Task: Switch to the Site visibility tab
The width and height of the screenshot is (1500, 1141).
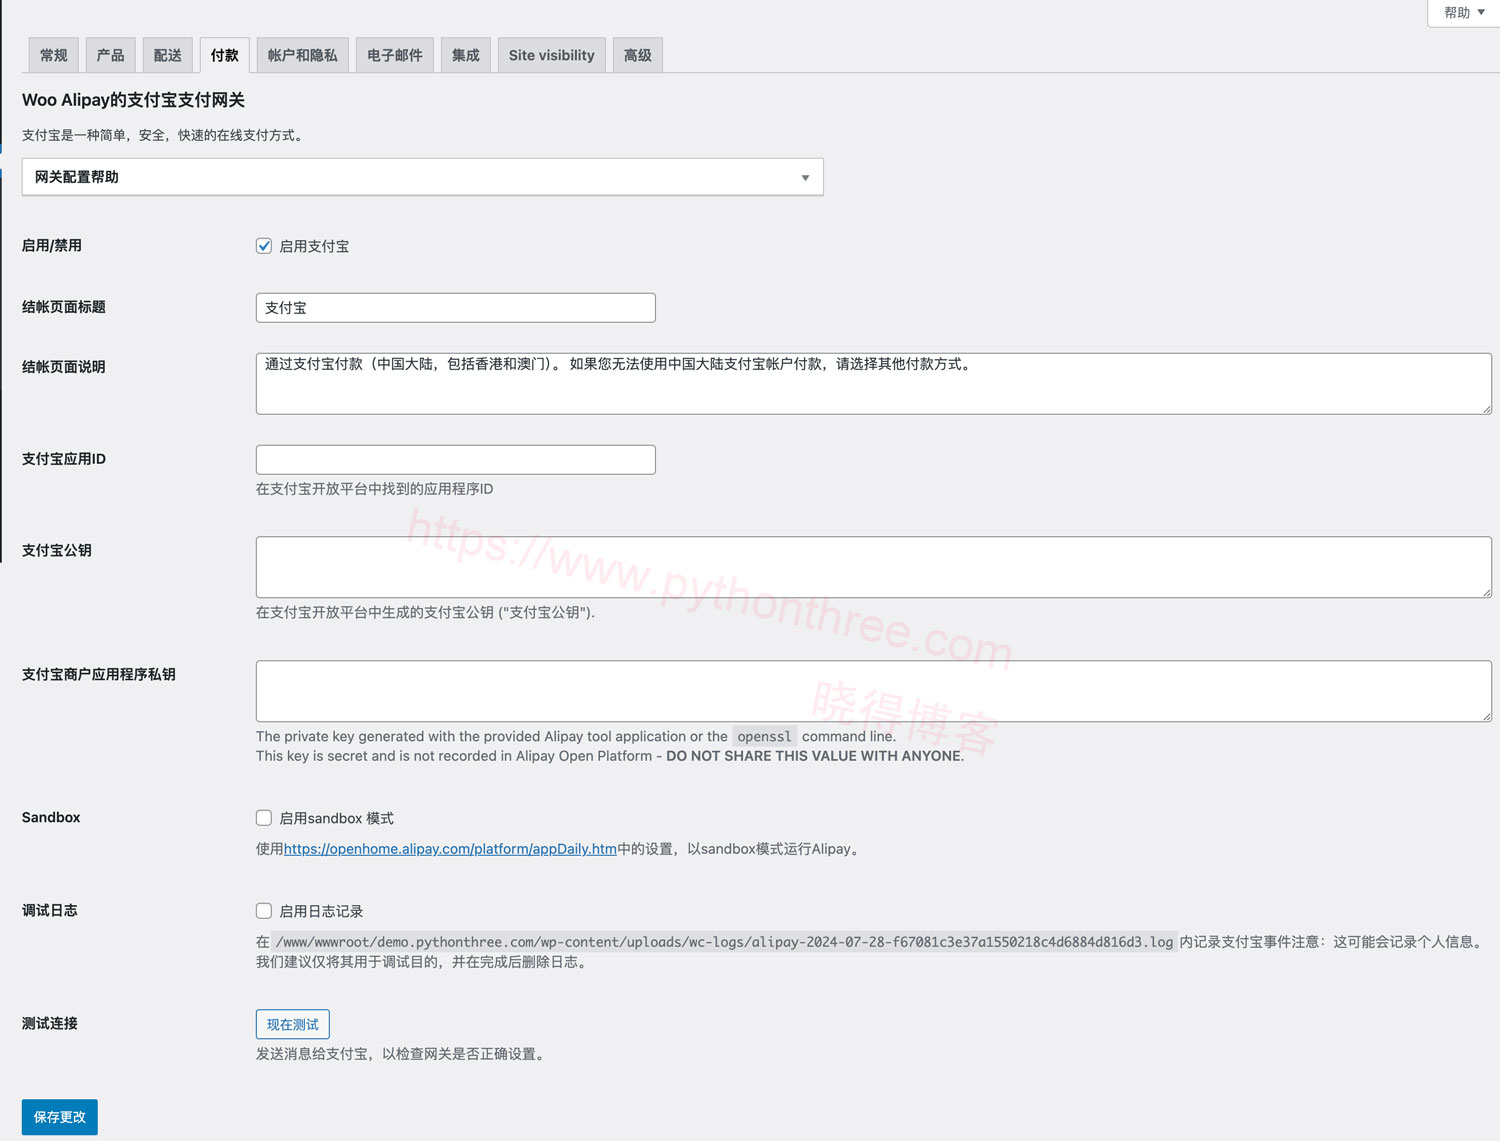Action: [x=551, y=55]
